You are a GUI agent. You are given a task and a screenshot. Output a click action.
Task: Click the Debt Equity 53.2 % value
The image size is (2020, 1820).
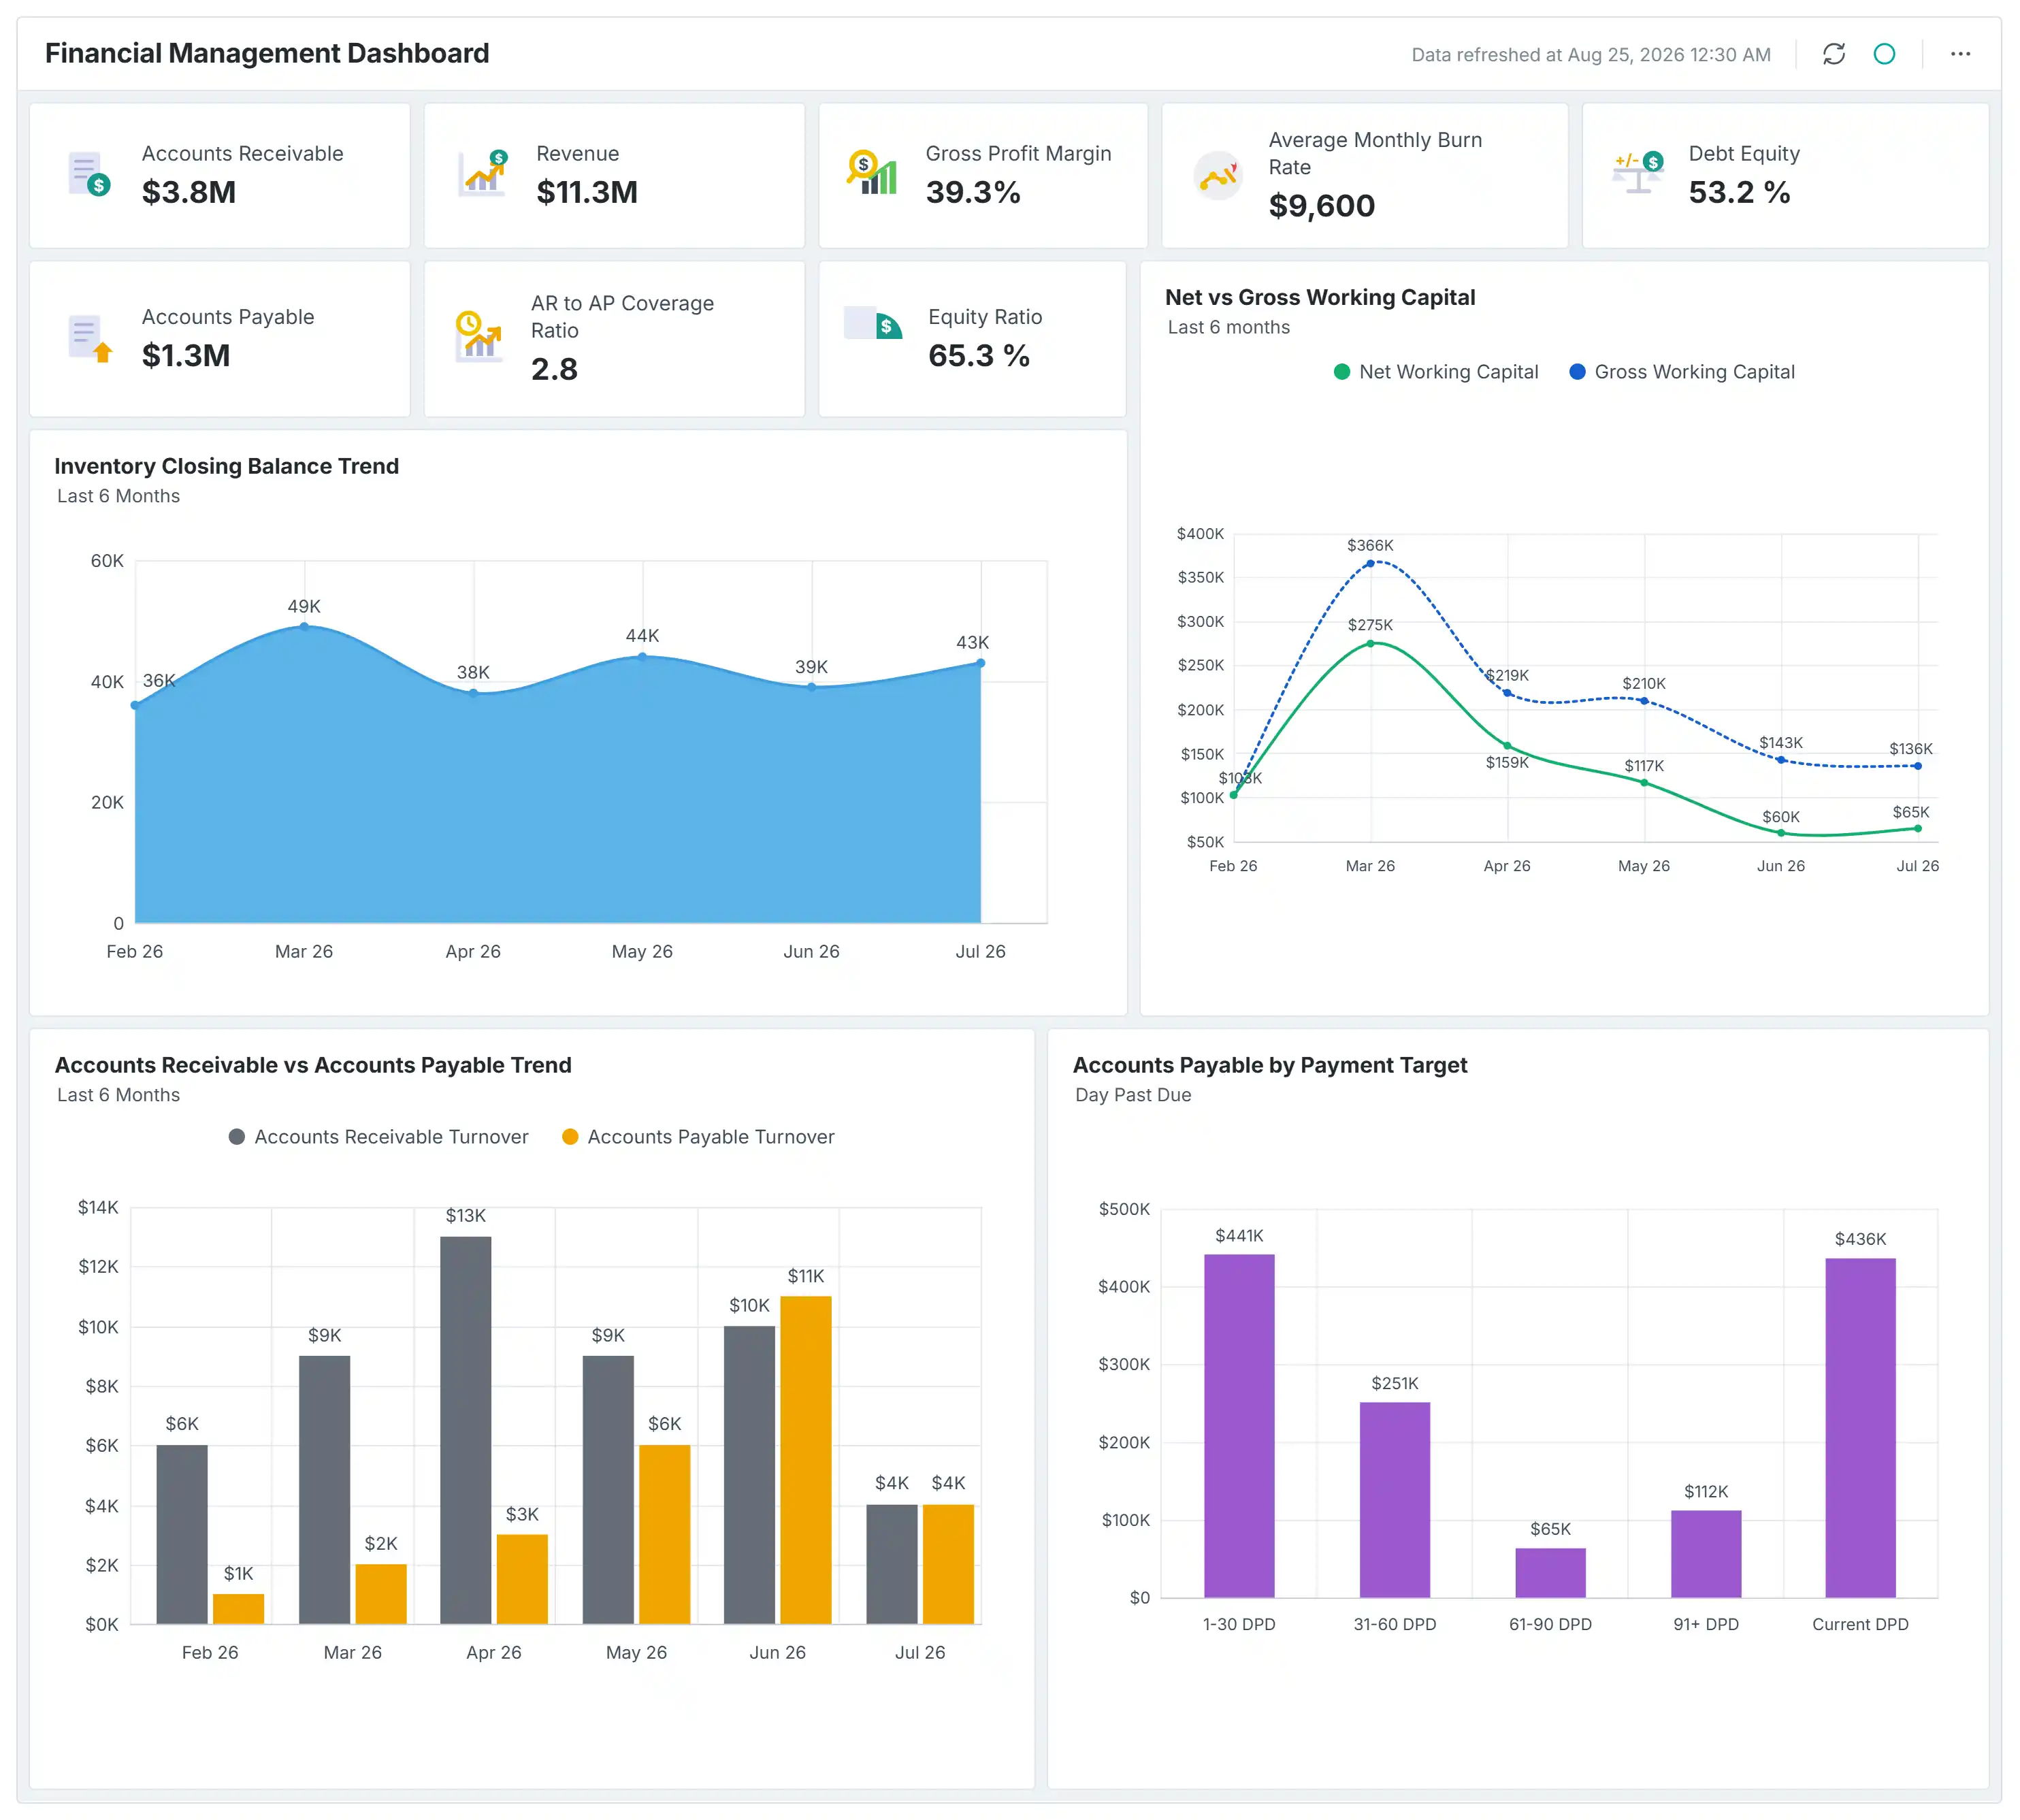pos(1739,192)
